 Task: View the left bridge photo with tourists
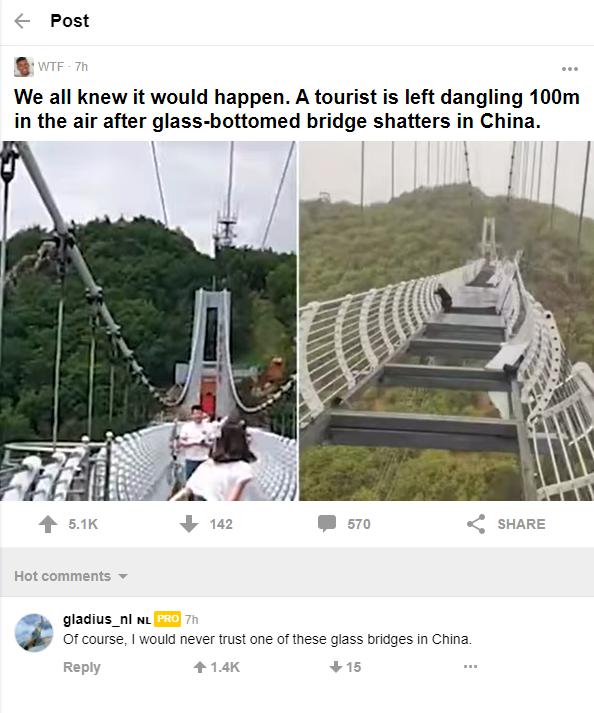[148, 321]
